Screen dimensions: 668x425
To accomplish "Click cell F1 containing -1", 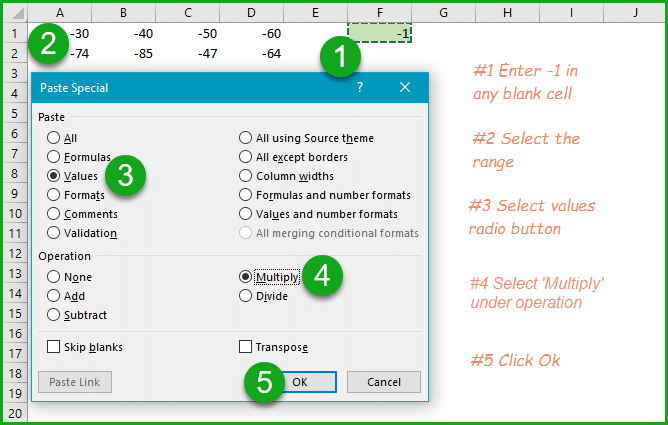I will pos(380,33).
